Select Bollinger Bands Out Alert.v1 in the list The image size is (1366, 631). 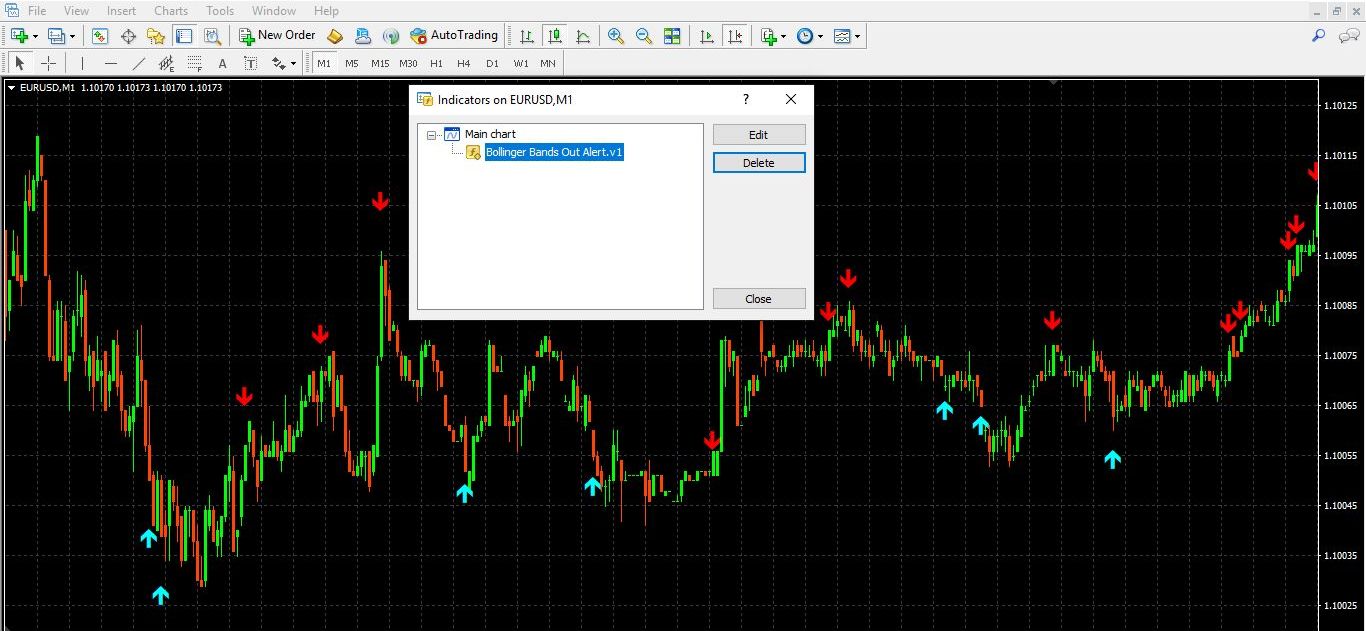[x=554, y=152]
